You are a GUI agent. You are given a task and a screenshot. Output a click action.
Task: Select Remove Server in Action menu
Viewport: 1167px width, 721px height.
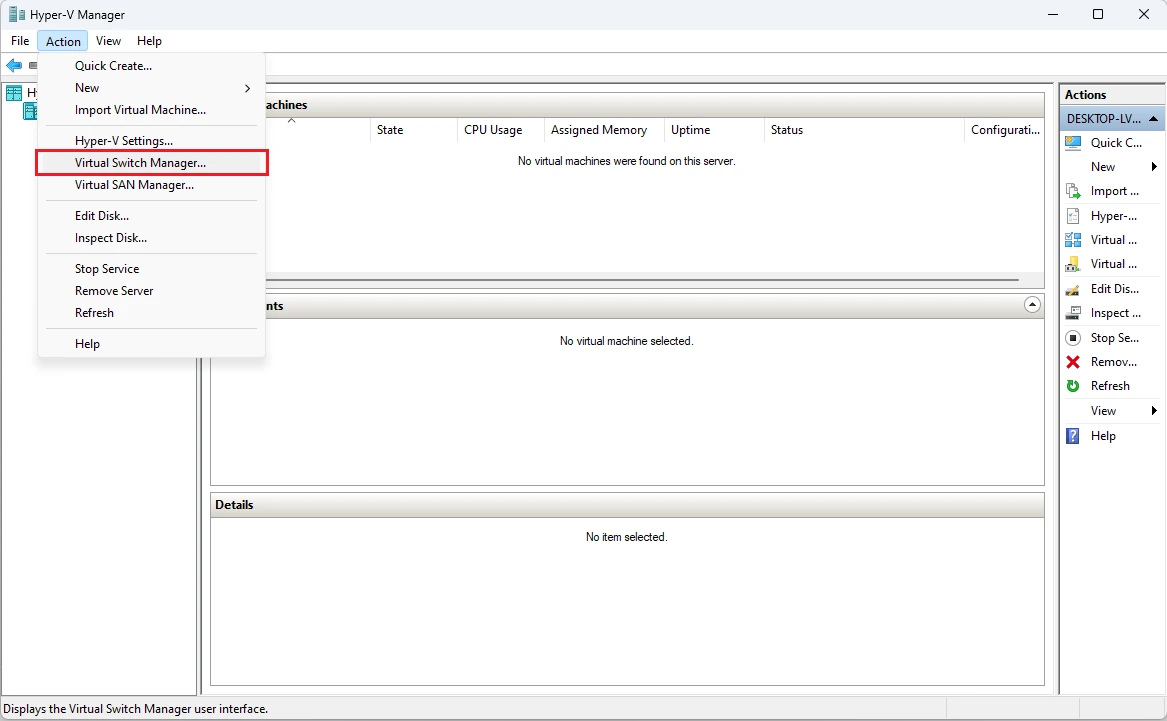pyautogui.click(x=151, y=291)
